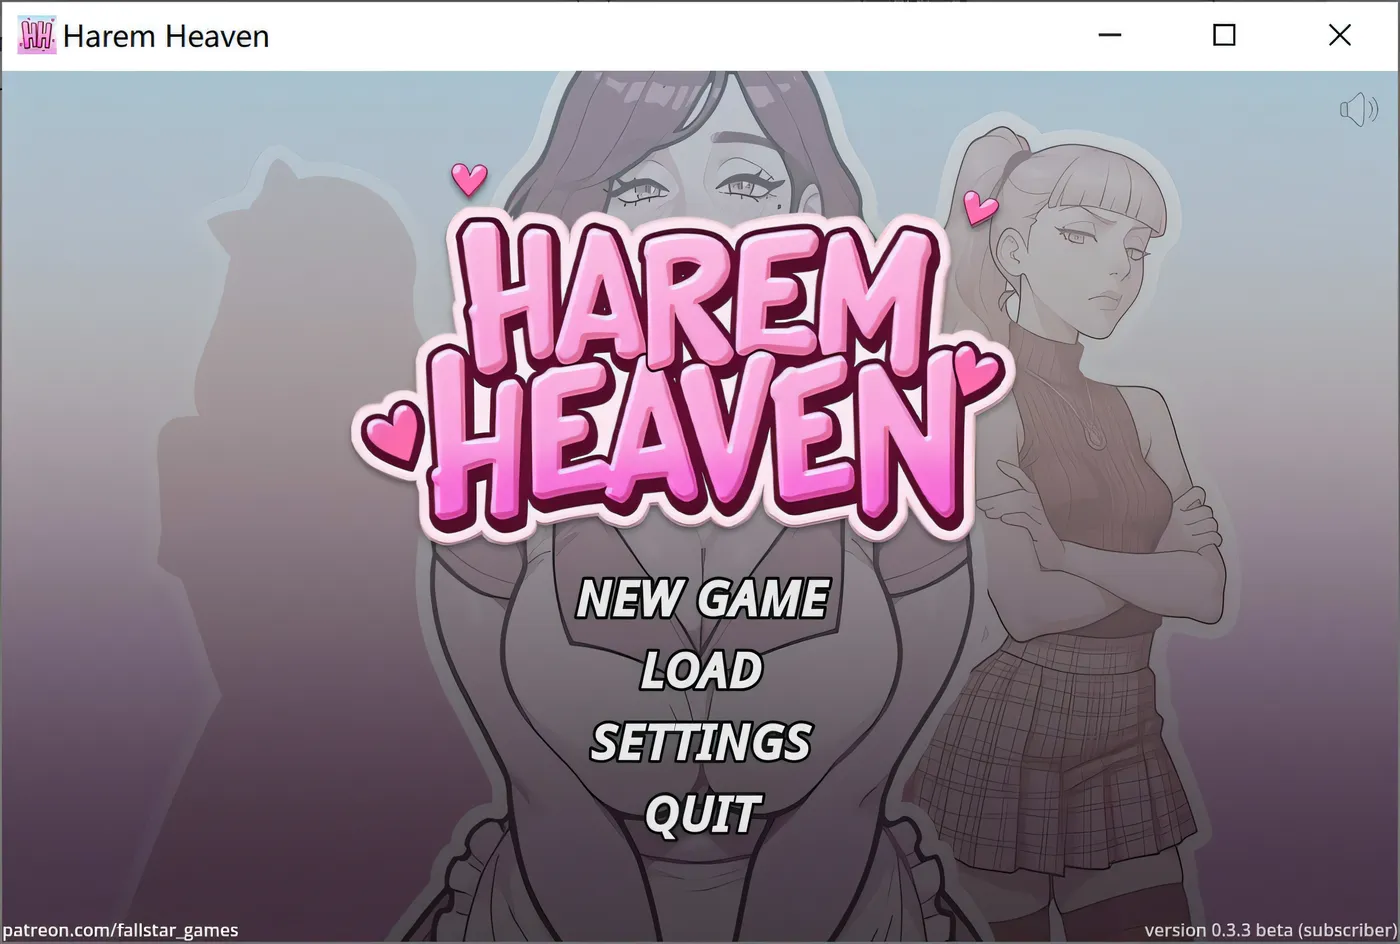Open the patreon.com/fallstar_games link
This screenshot has width=1400, height=944.
point(120,930)
